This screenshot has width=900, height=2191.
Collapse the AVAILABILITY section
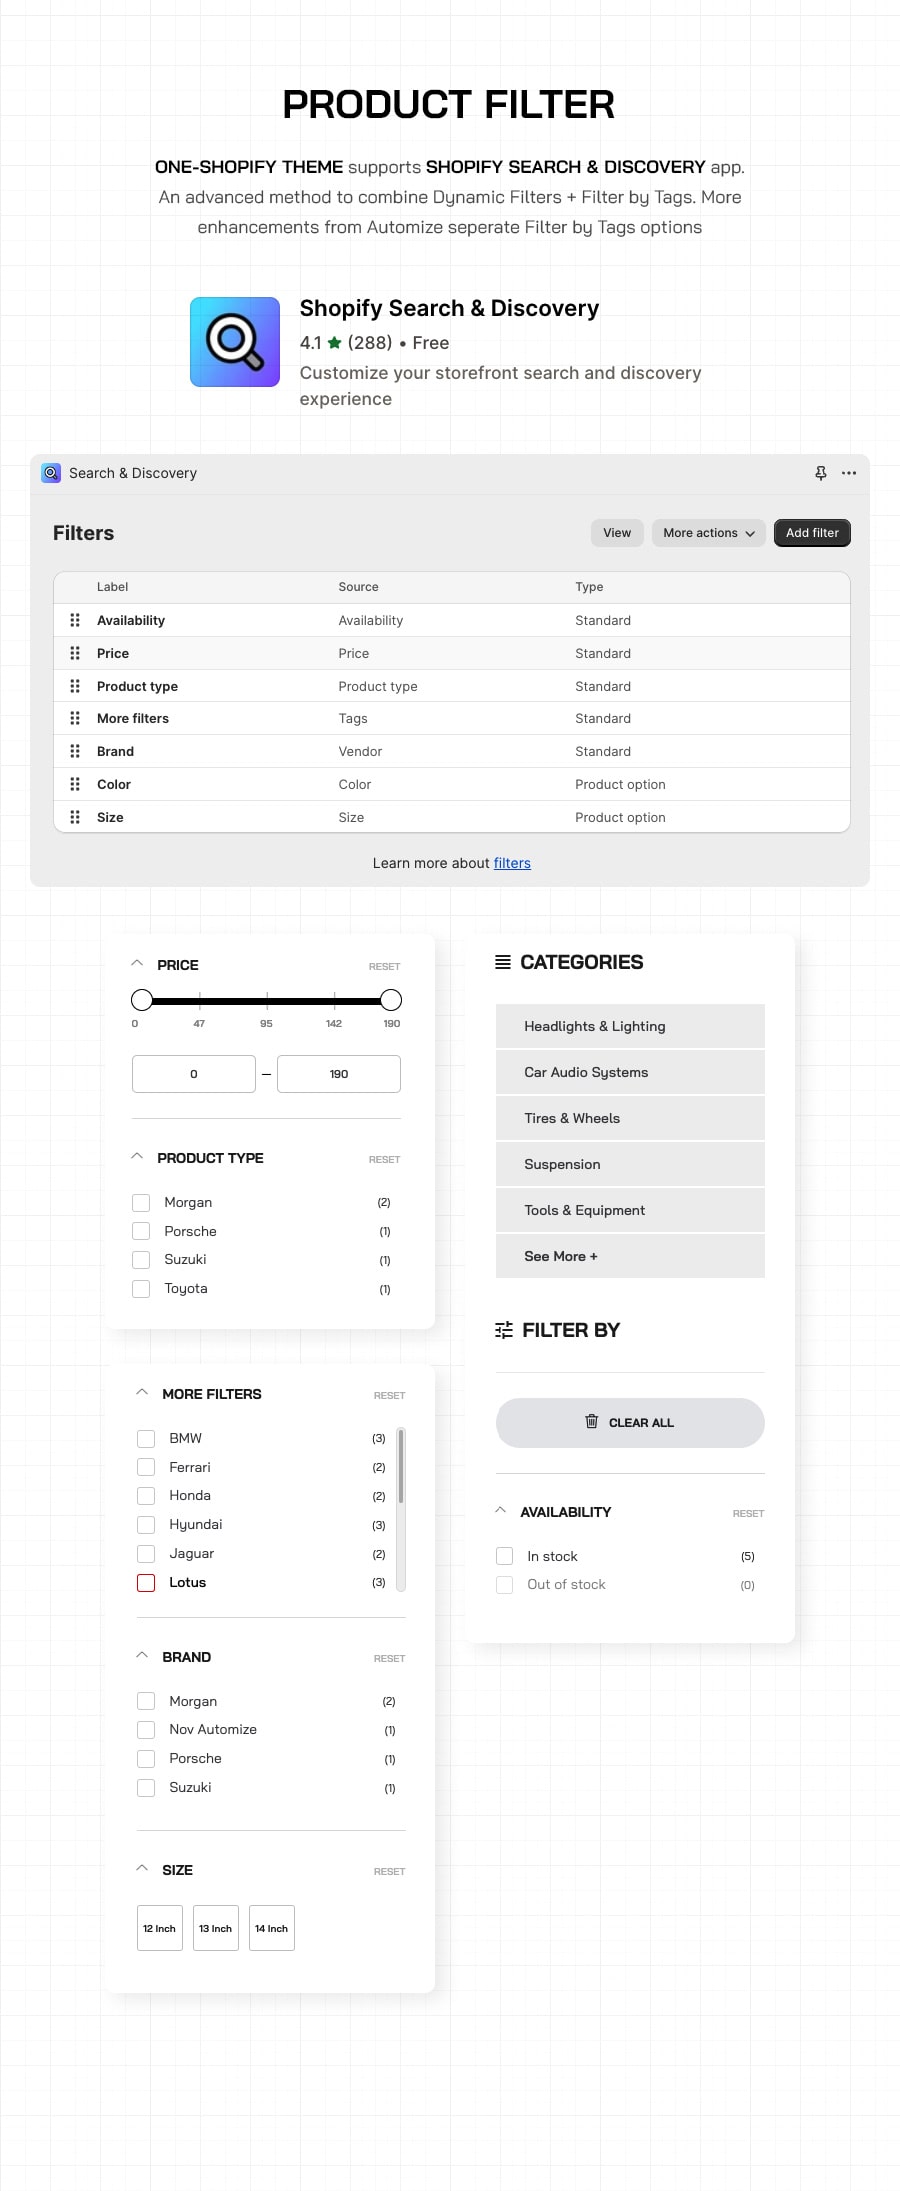[501, 1511]
